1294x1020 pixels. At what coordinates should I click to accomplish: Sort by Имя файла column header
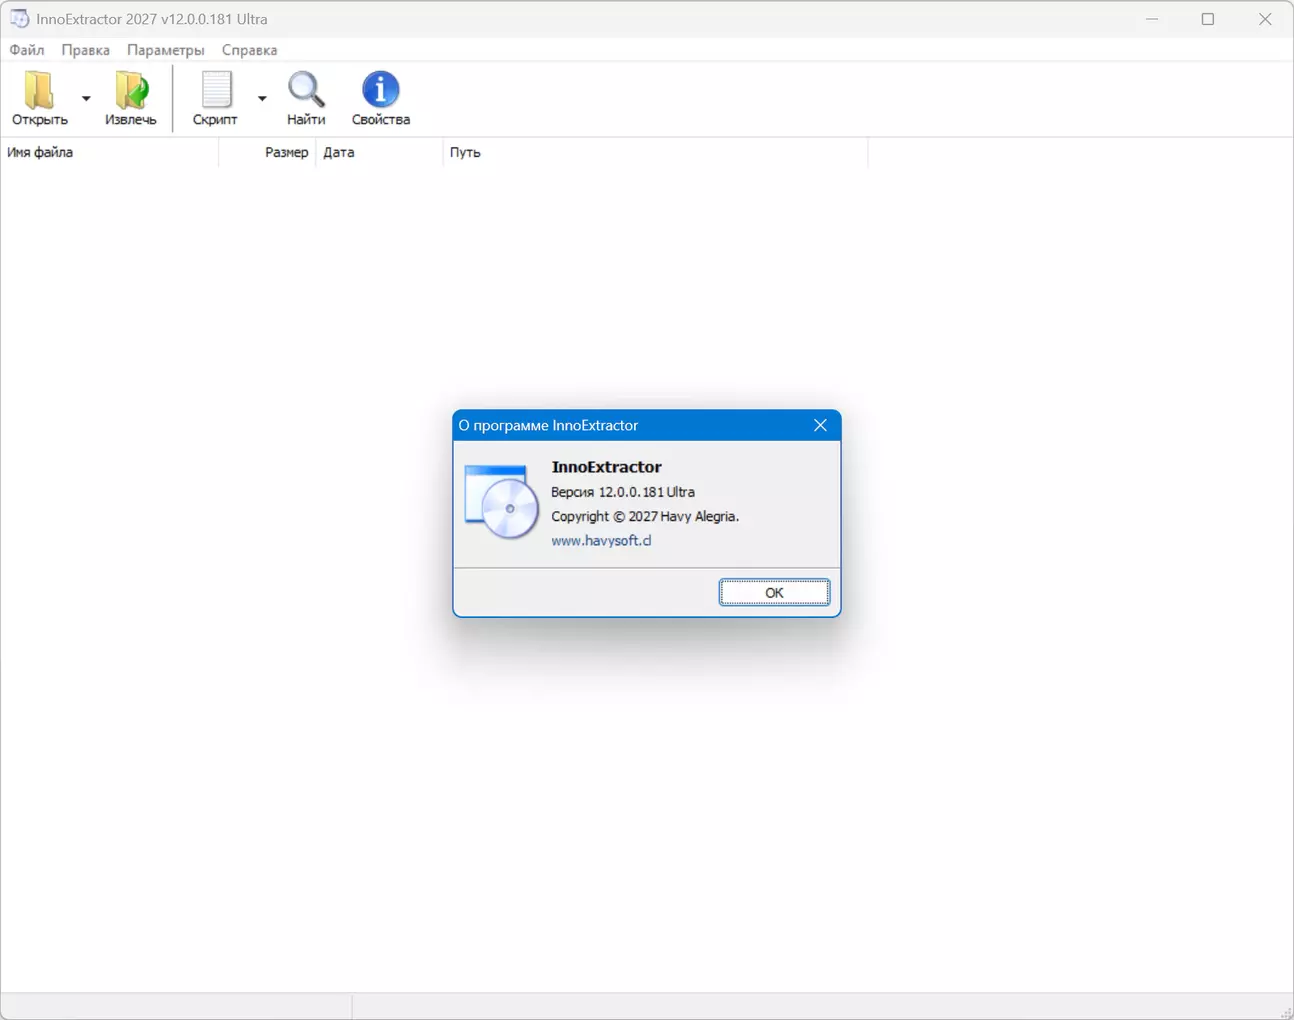coord(109,152)
